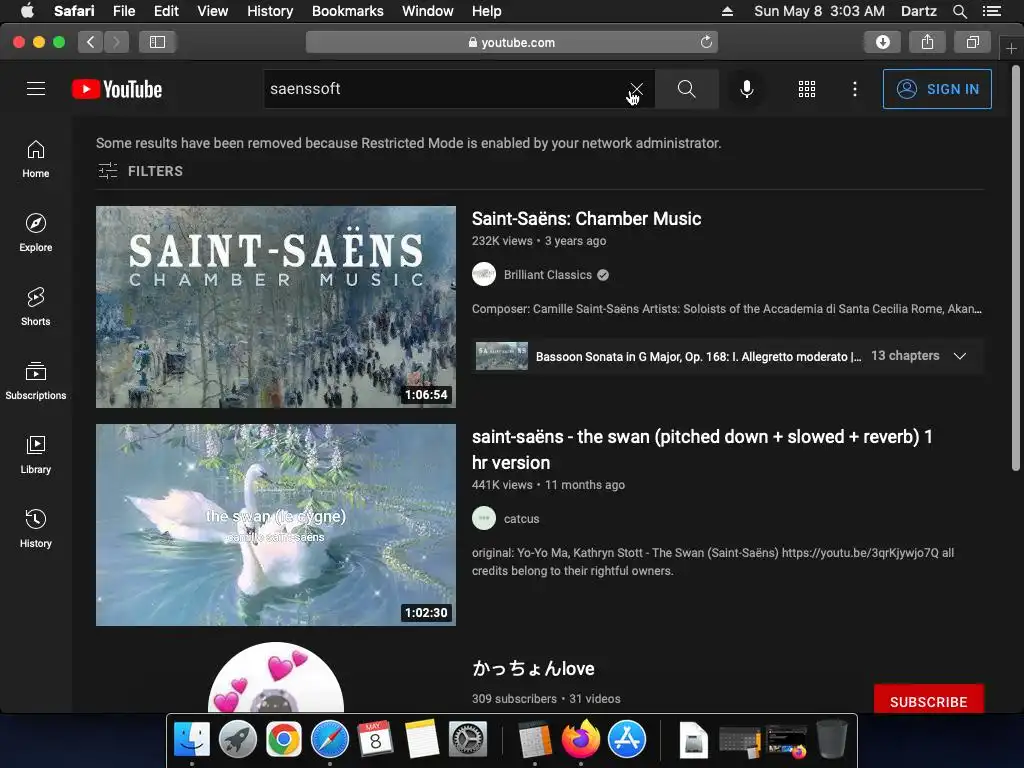Open the Window menu
The height and width of the screenshot is (768, 1024).
coord(428,11)
